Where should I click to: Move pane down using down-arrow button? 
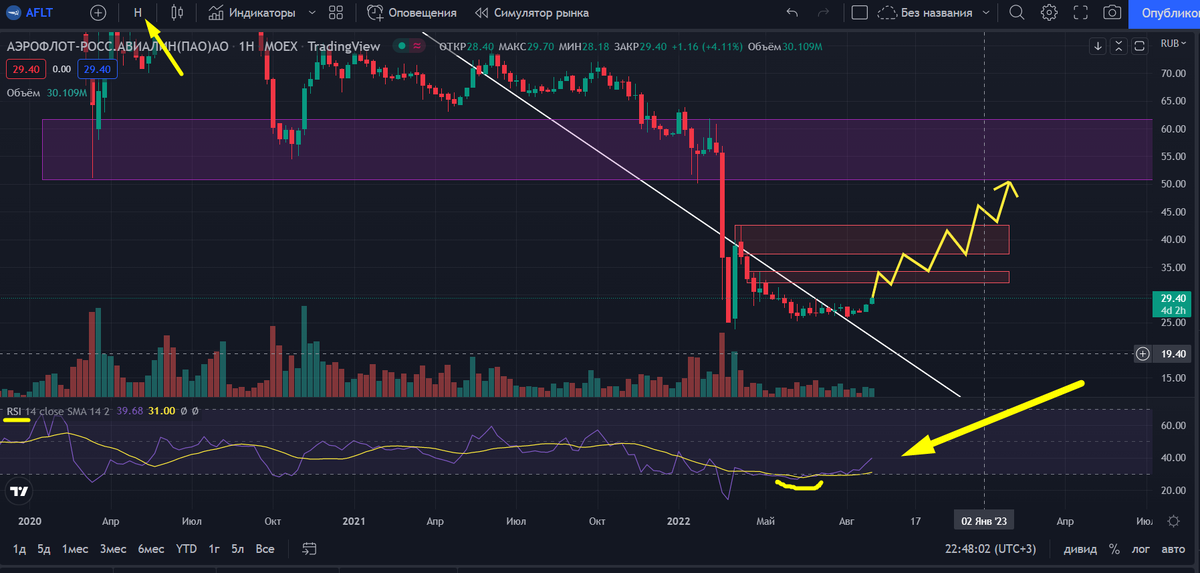(1098, 46)
